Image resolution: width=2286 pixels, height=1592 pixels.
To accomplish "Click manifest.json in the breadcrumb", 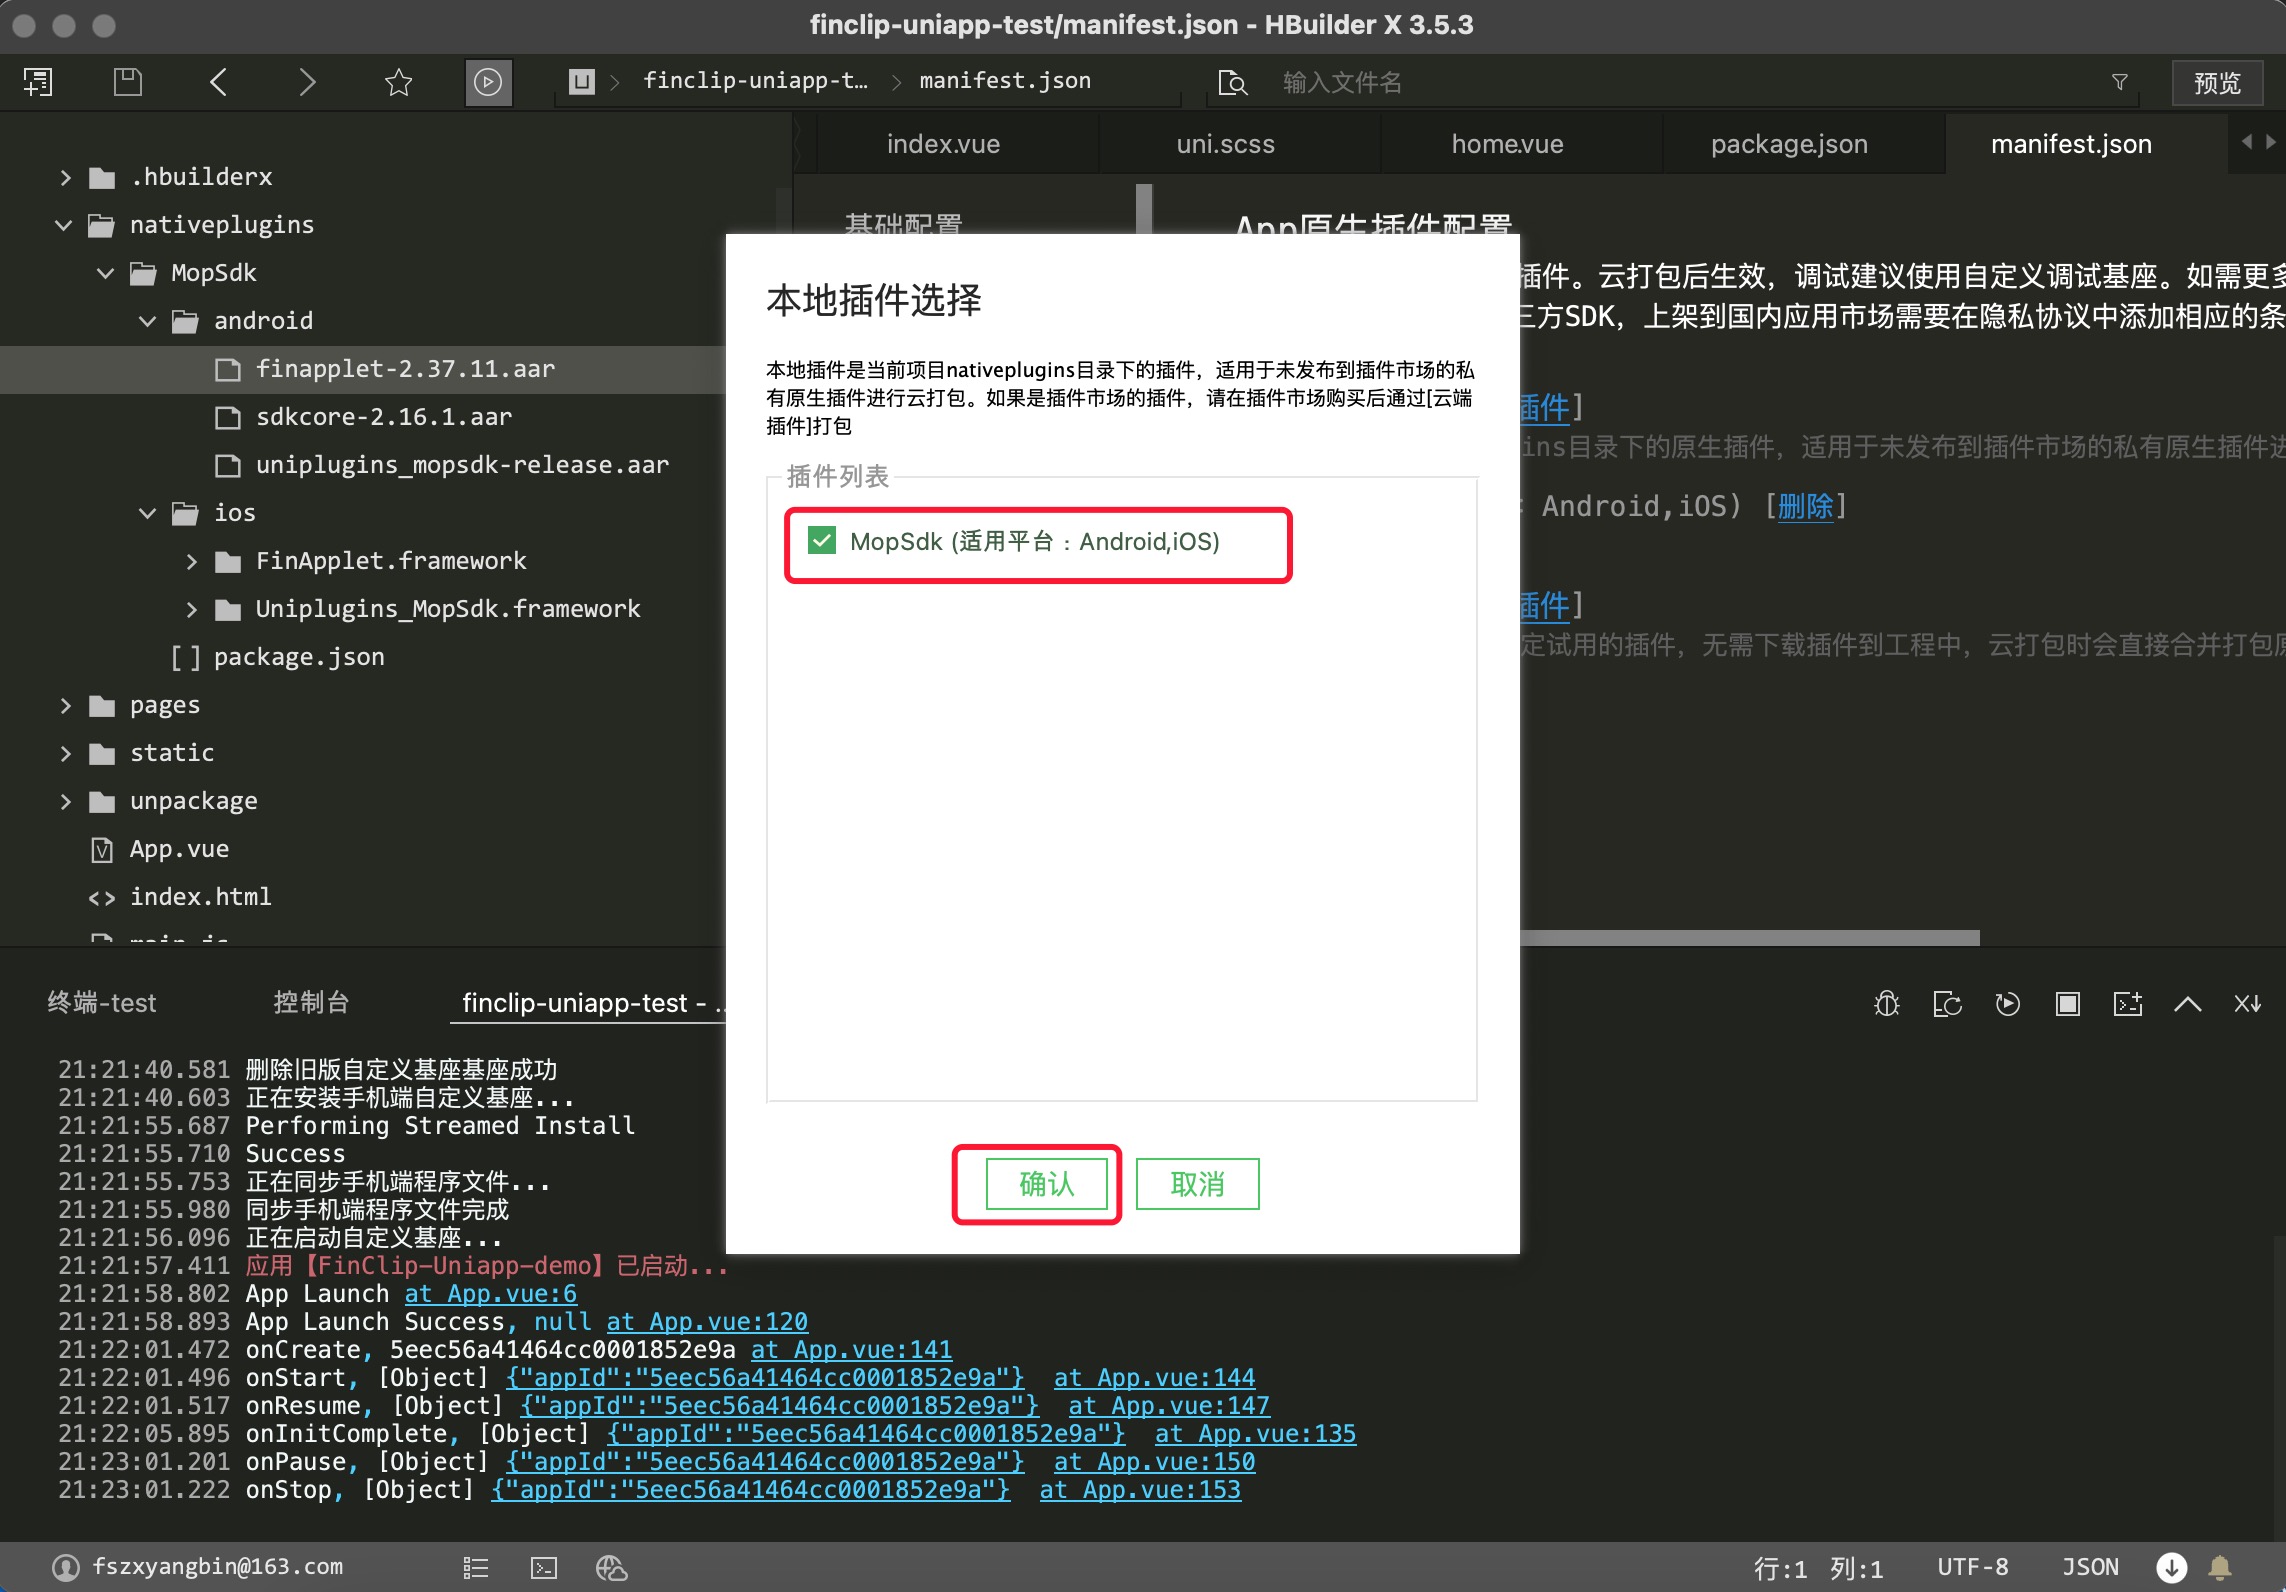I will [x=1005, y=80].
